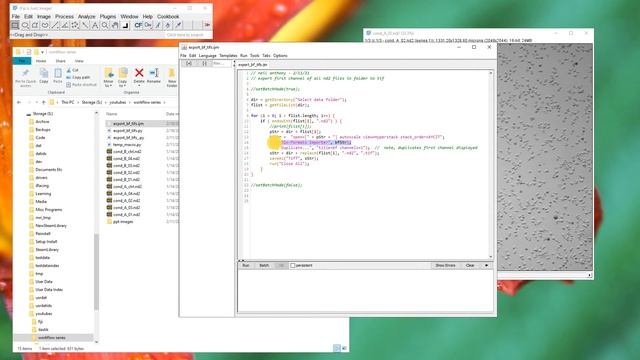The width and height of the screenshot is (640, 360).
Task: Select the Rectangle selection tool in Fiji
Action: pyautogui.click(x=15, y=25)
